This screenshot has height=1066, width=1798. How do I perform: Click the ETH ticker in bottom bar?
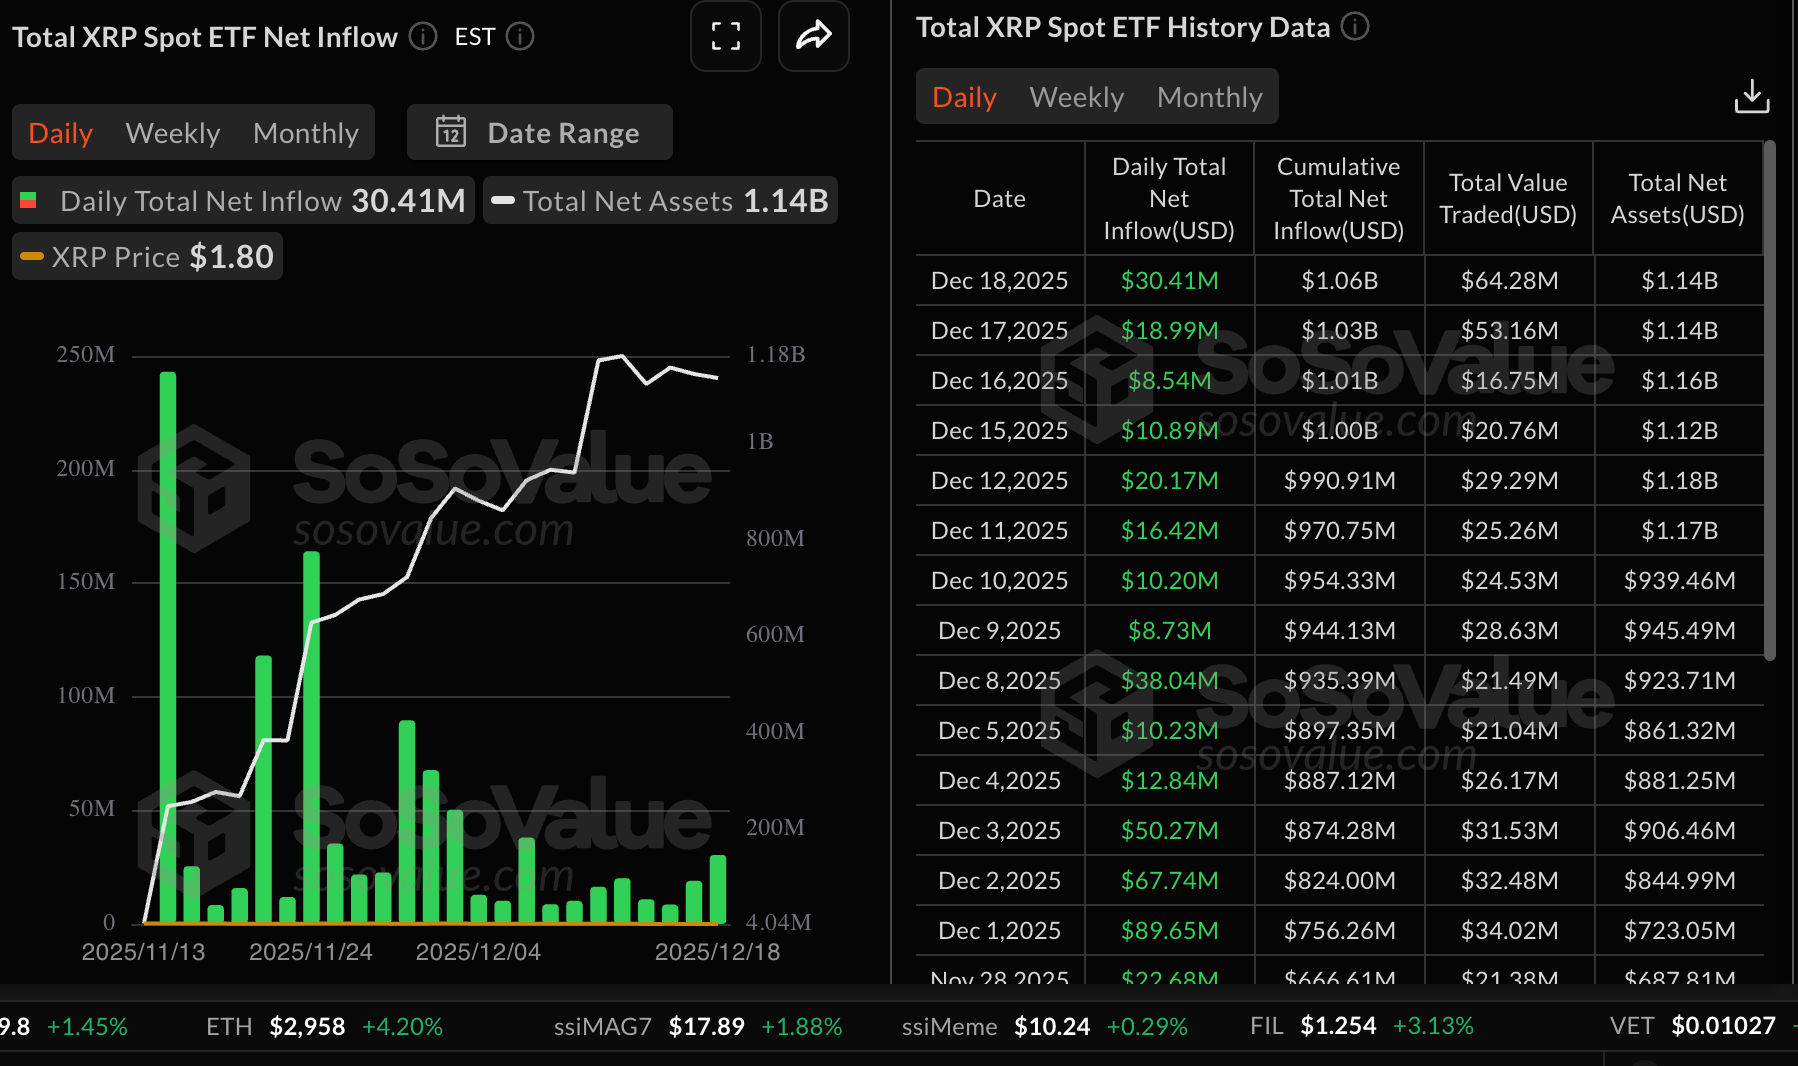click(228, 1026)
